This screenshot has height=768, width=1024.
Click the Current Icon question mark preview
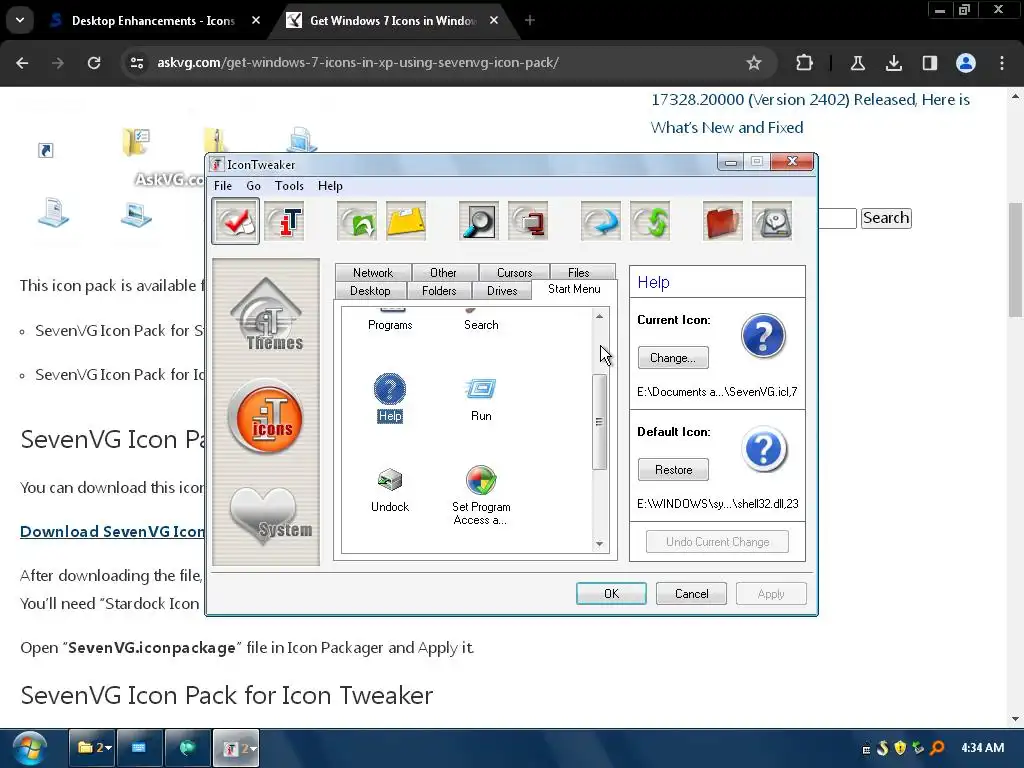pos(763,336)
